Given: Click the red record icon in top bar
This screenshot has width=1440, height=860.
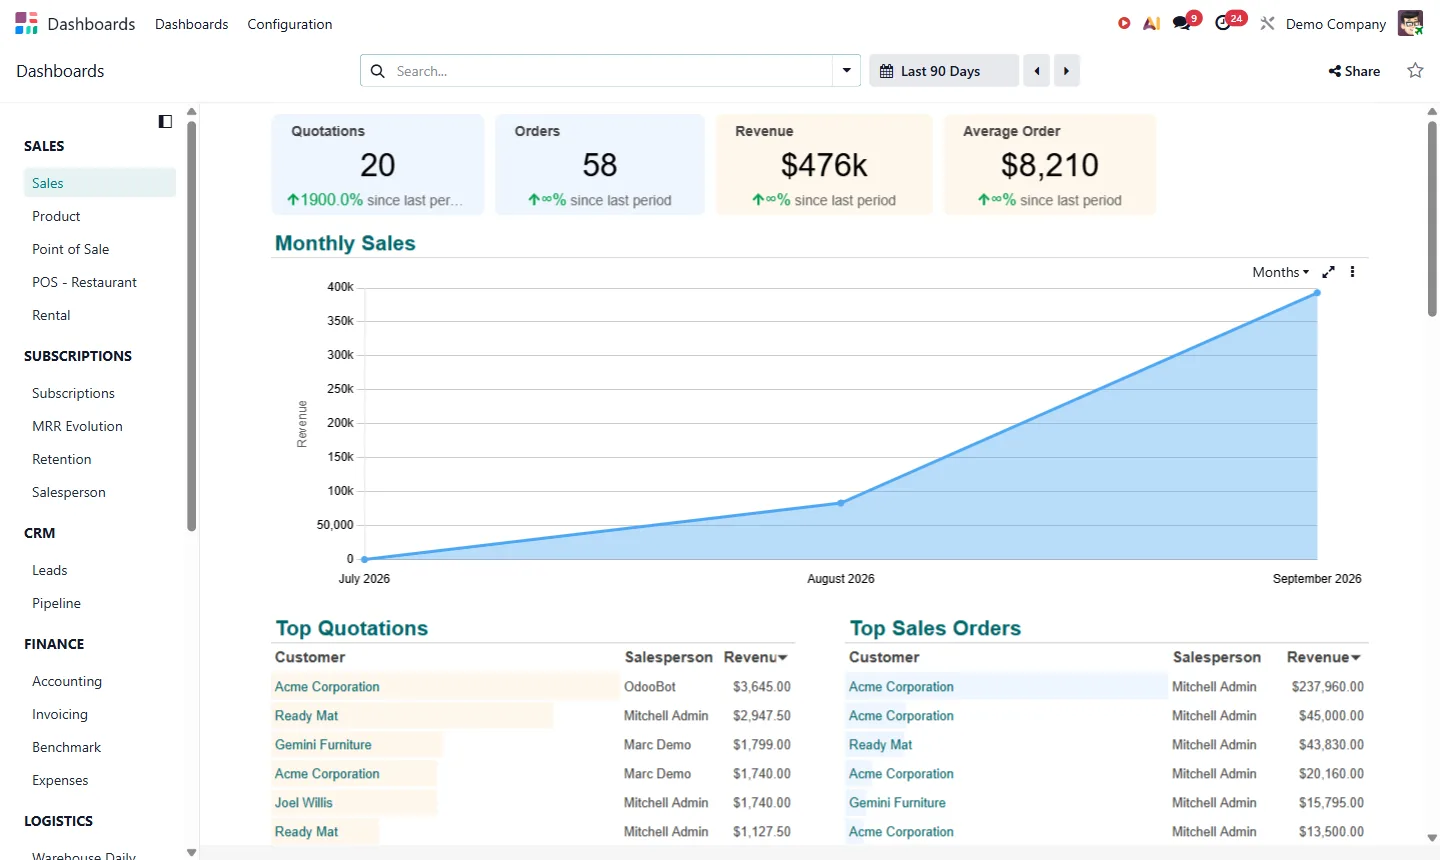Looking at the screenshot, I should (x=1124, y=23).
